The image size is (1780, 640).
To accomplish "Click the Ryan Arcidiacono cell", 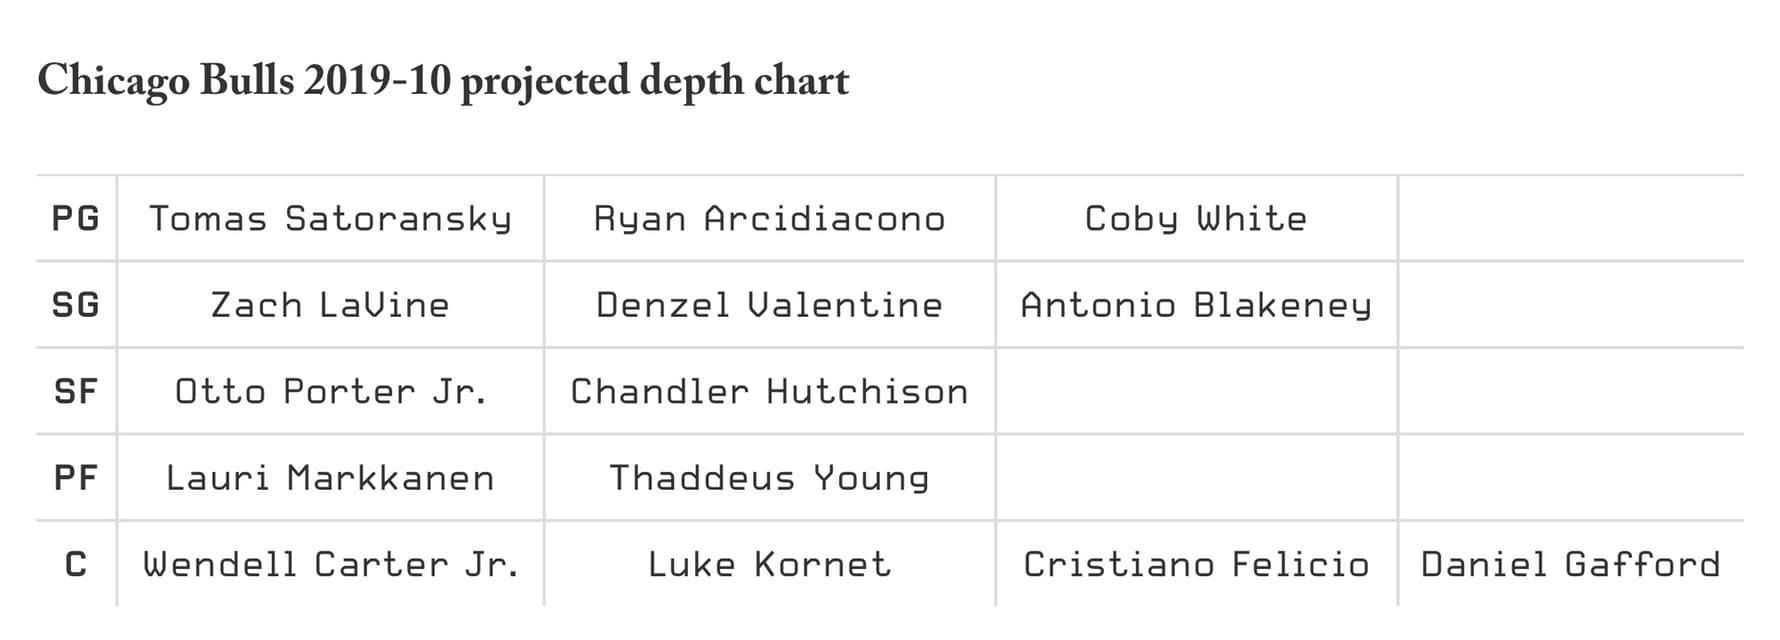I will point(770,218).
